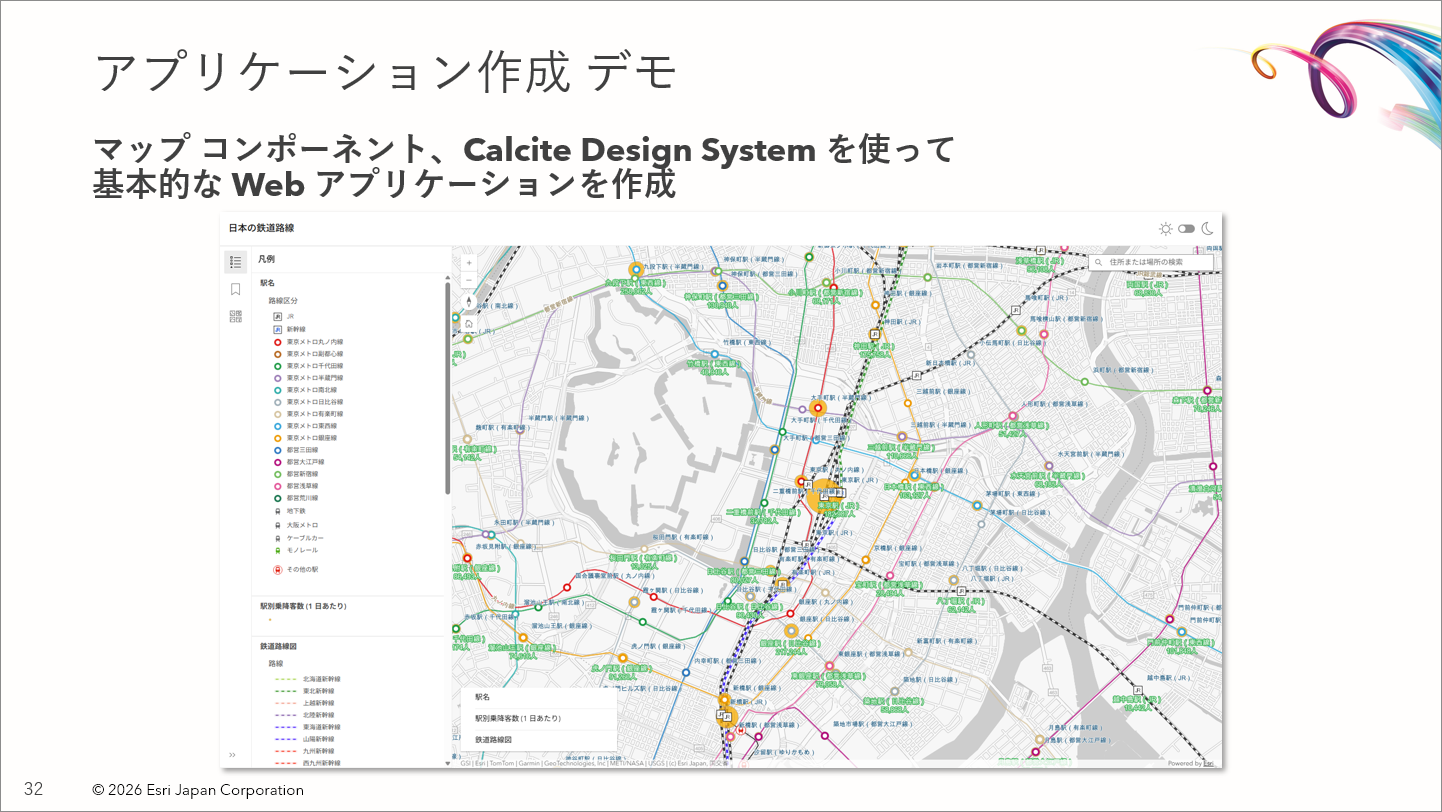The image size is (1442, 812).
Task: Click the sun icon for light mode
Action: (1165, 229)
